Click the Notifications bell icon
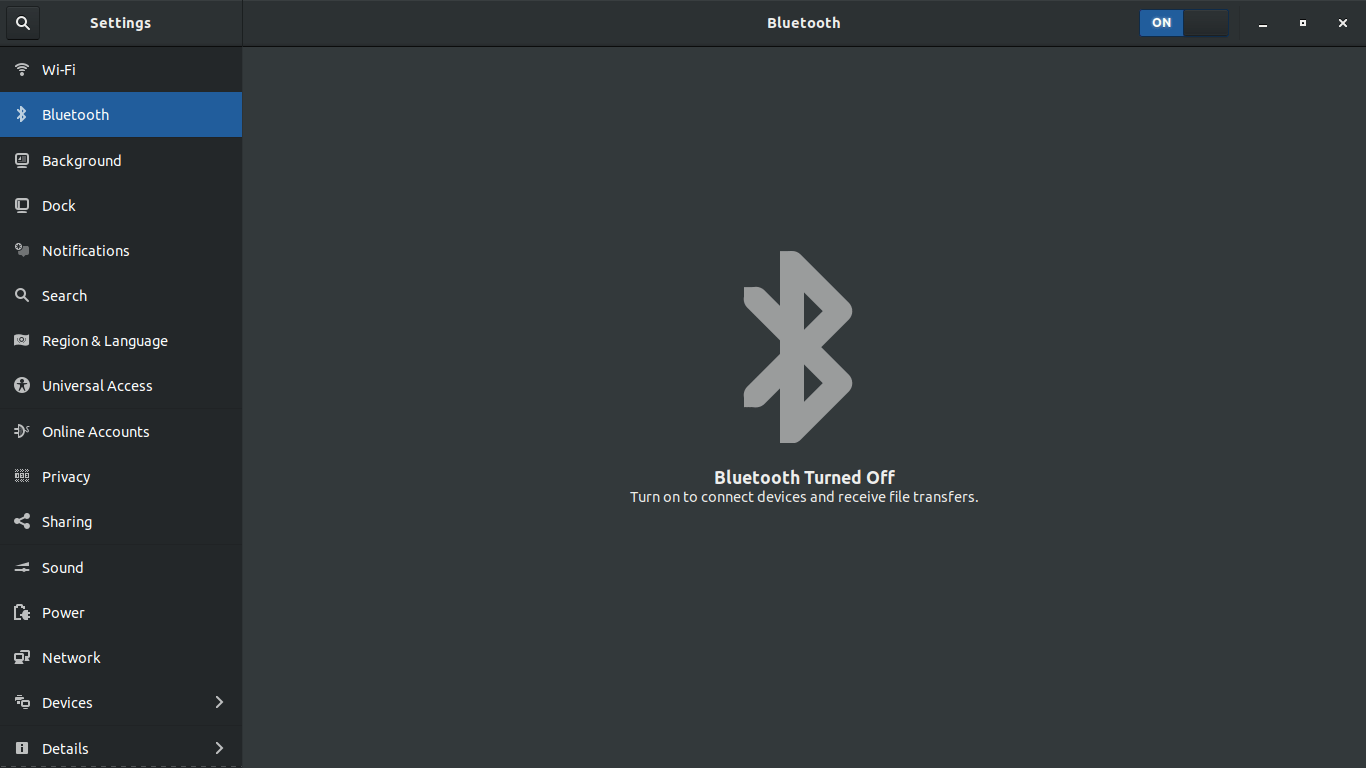This screenshot has height=768, width=1366. [x=21, y=250]
